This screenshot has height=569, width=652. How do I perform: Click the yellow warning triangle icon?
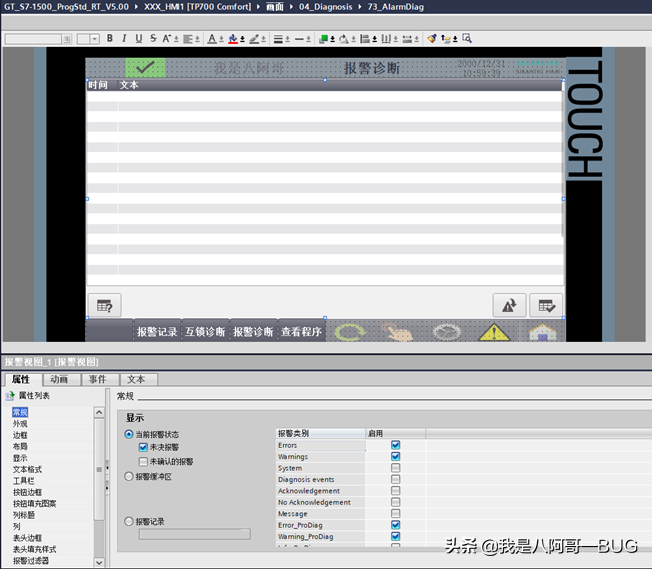pyautogui.click(x=493, y=332)
